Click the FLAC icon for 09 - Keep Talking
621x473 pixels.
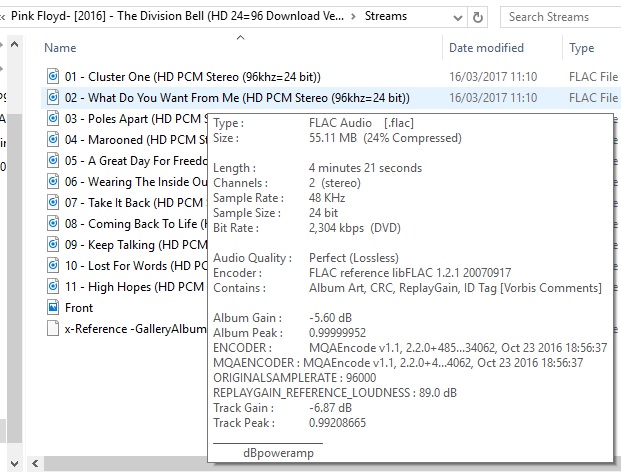click(53, 244)
